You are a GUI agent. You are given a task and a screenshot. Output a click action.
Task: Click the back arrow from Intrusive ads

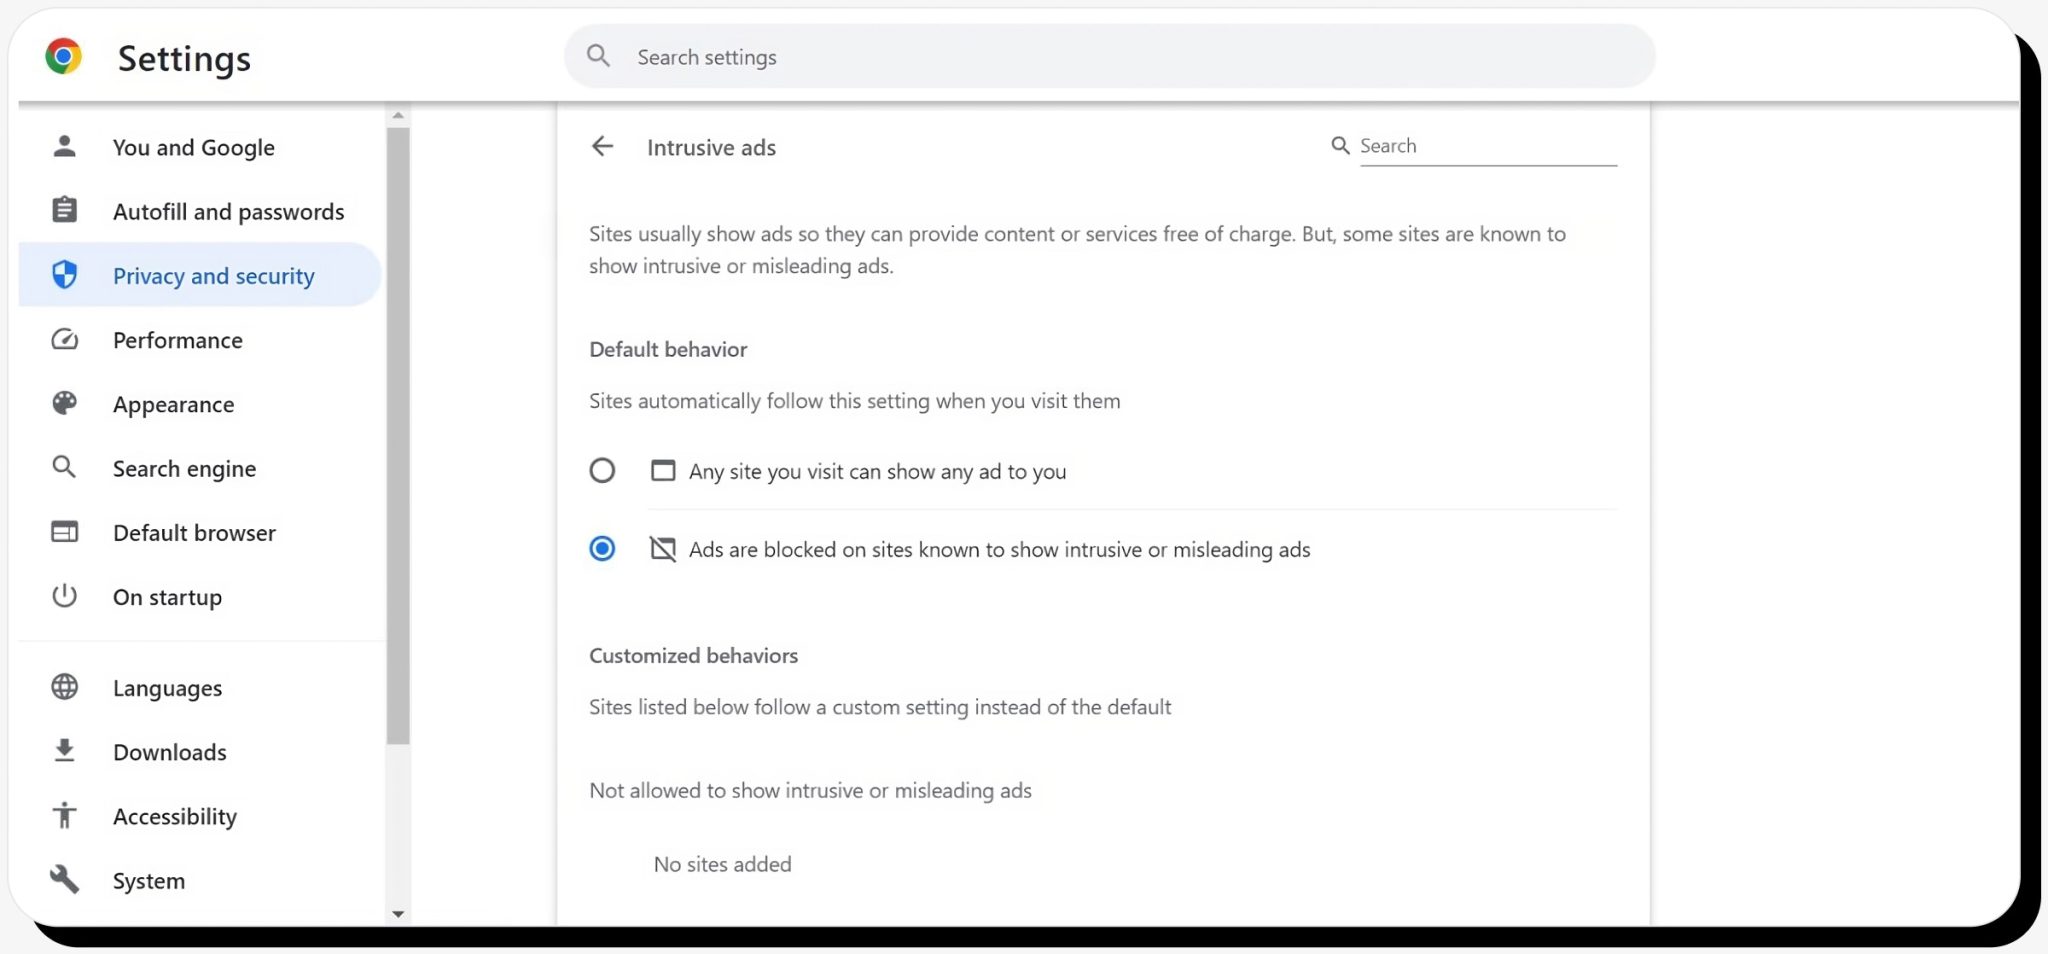[602, 146]
